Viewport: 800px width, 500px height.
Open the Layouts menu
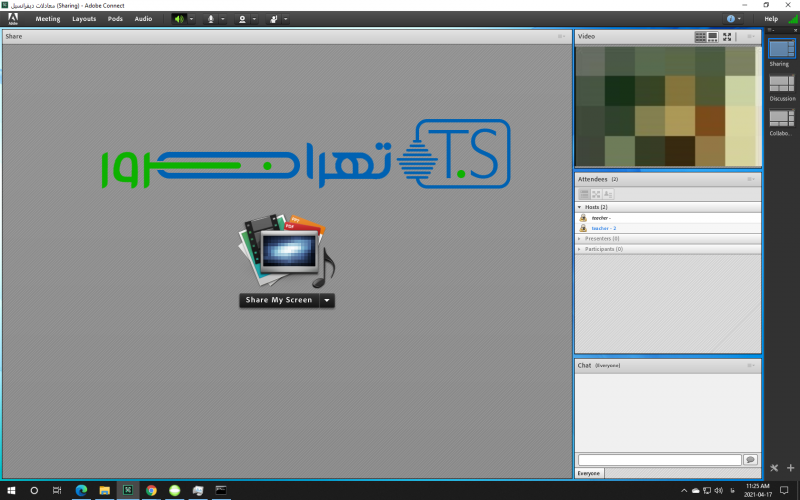tap(84, 19)
